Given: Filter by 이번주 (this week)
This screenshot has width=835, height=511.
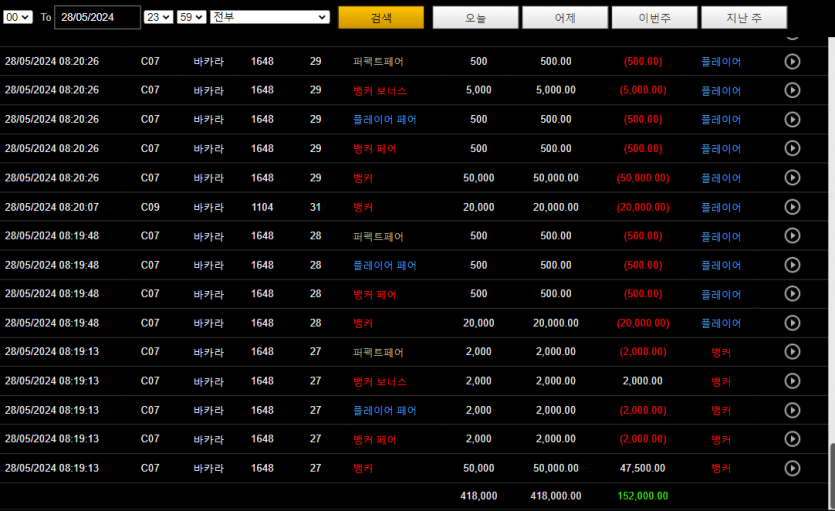Looking at the screenshot, I should click(654, 18).
